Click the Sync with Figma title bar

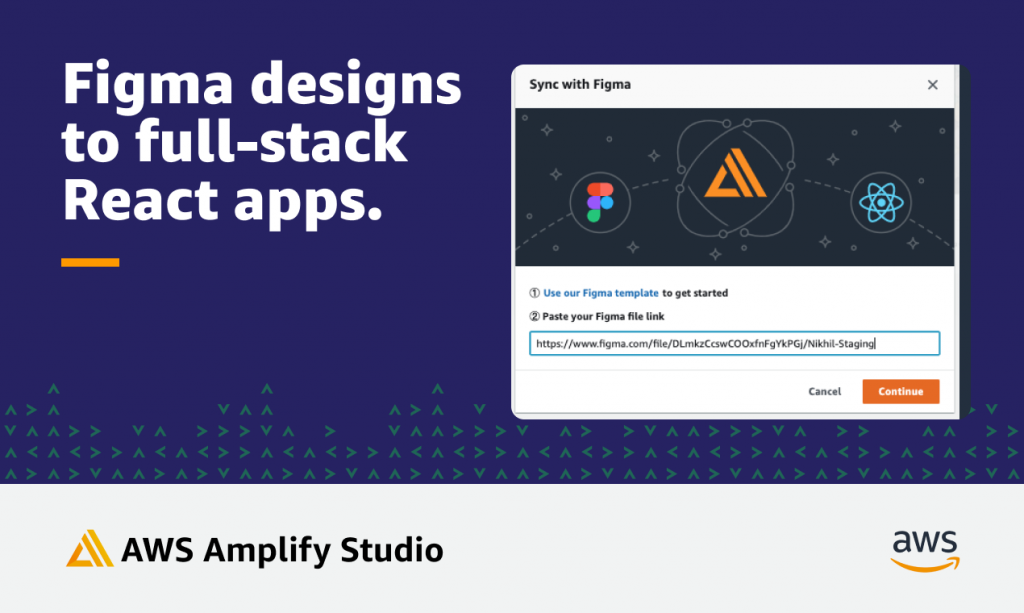click(580, 85)
